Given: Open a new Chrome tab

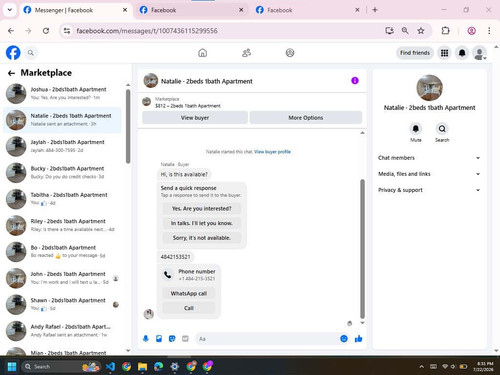Looking at the screenshot, I should pyautogui.click(x=375, y=10).
